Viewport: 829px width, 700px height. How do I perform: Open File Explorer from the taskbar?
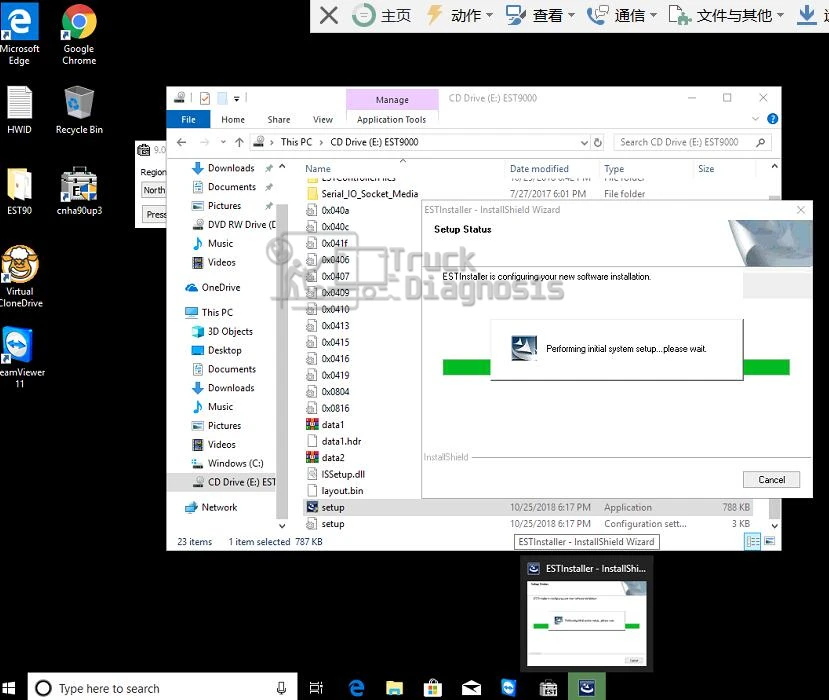(394, 688)
